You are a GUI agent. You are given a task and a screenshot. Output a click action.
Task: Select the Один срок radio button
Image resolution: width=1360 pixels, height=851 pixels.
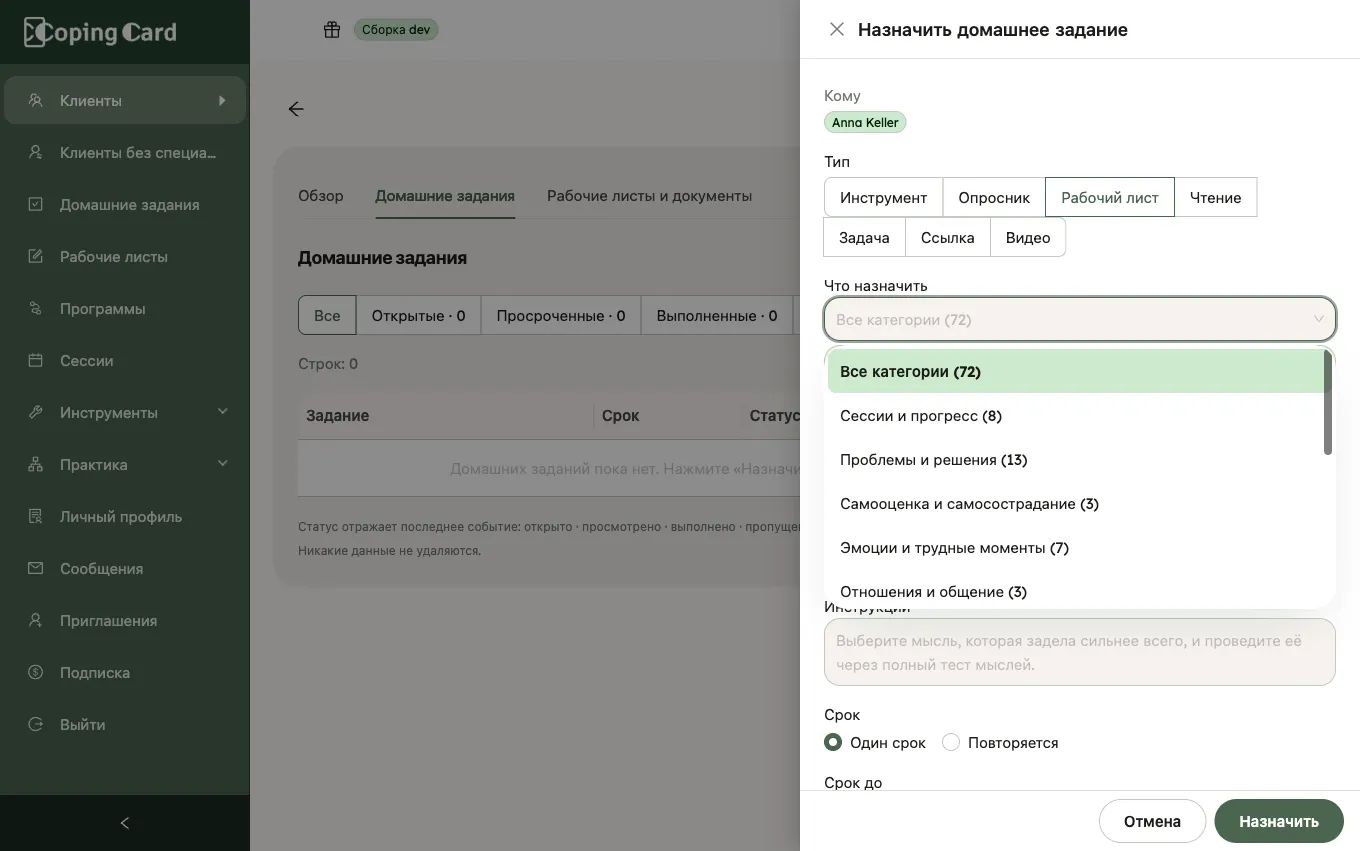833,742
